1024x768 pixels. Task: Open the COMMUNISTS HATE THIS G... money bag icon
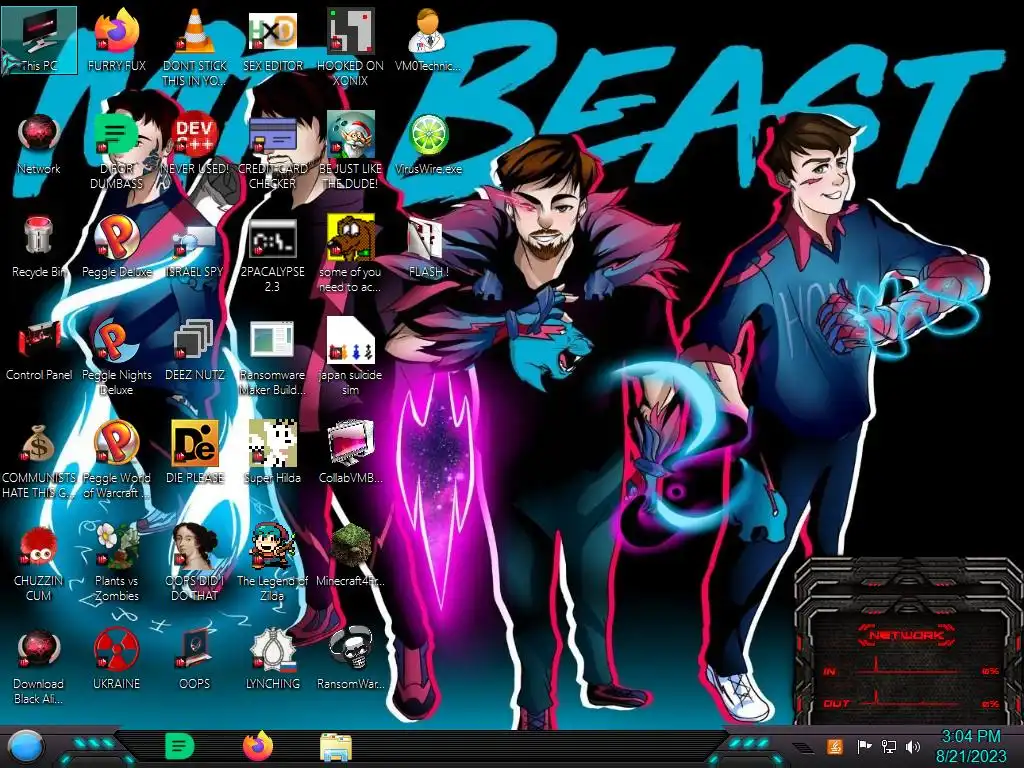[39, 461]
